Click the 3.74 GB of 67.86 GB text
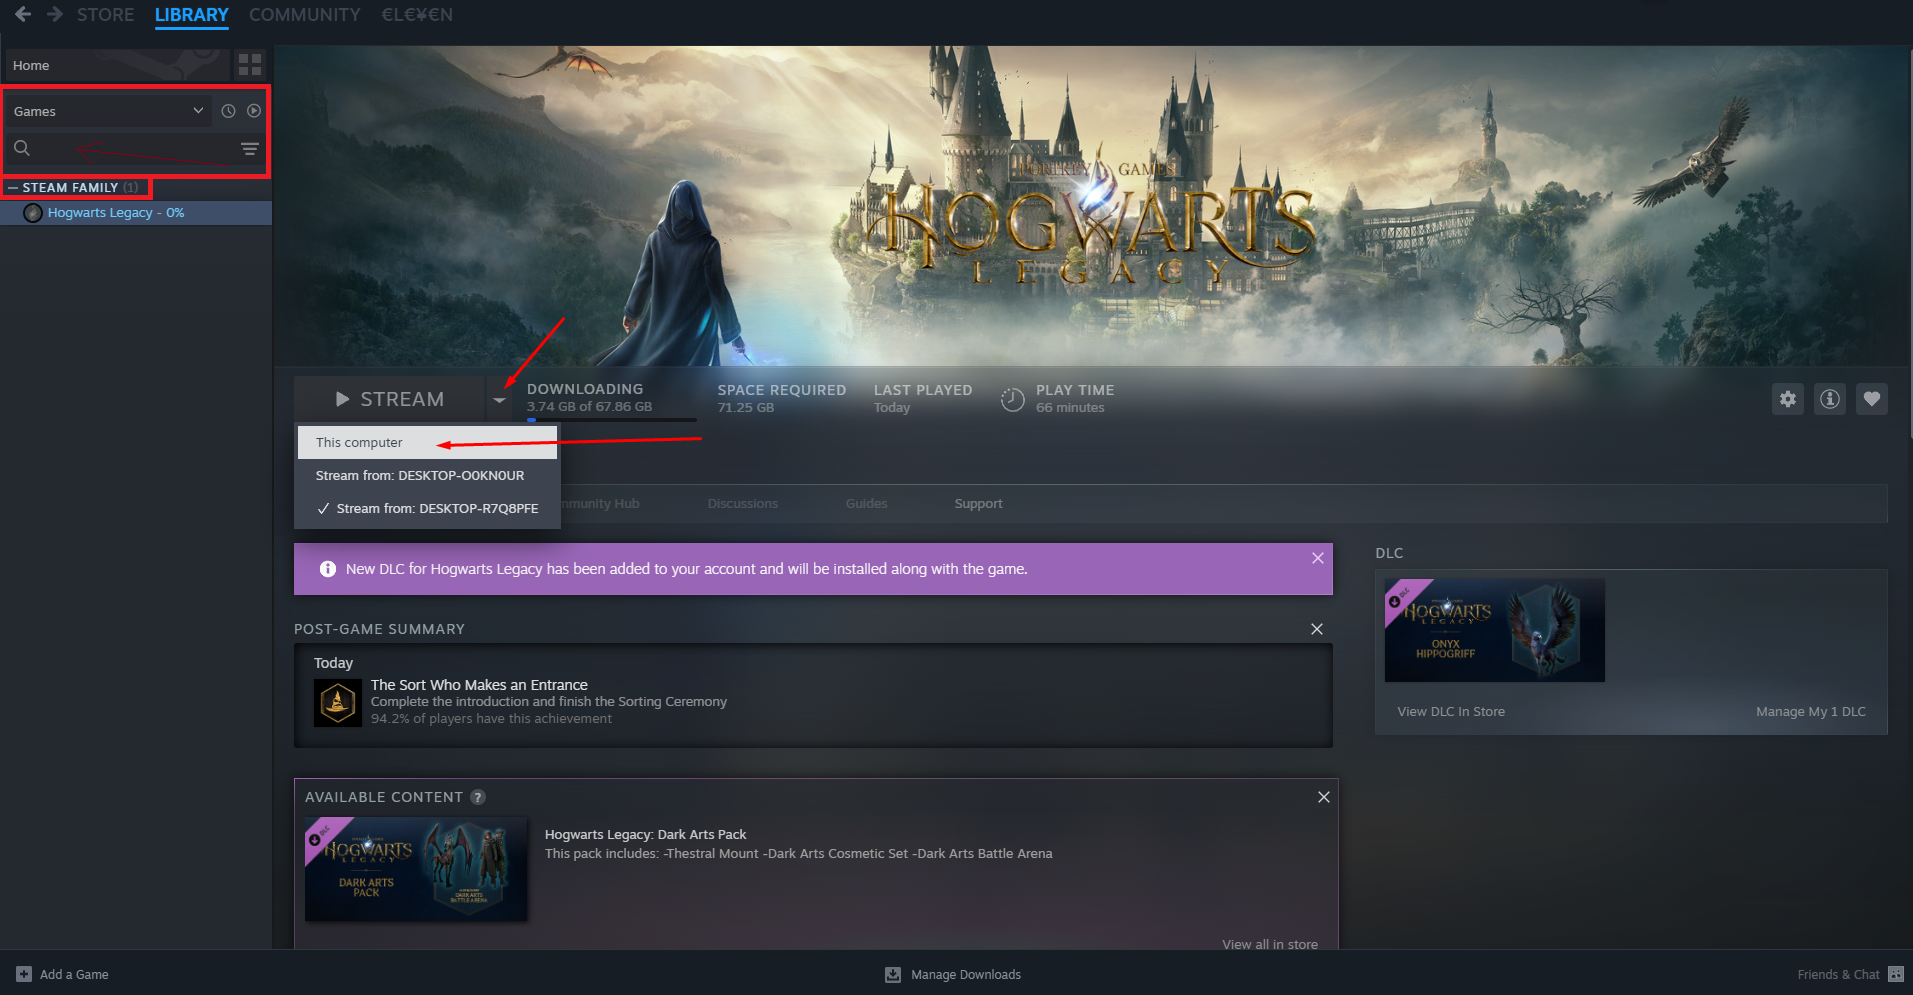This screenshot has width=1913, height=995. point(589,407)
